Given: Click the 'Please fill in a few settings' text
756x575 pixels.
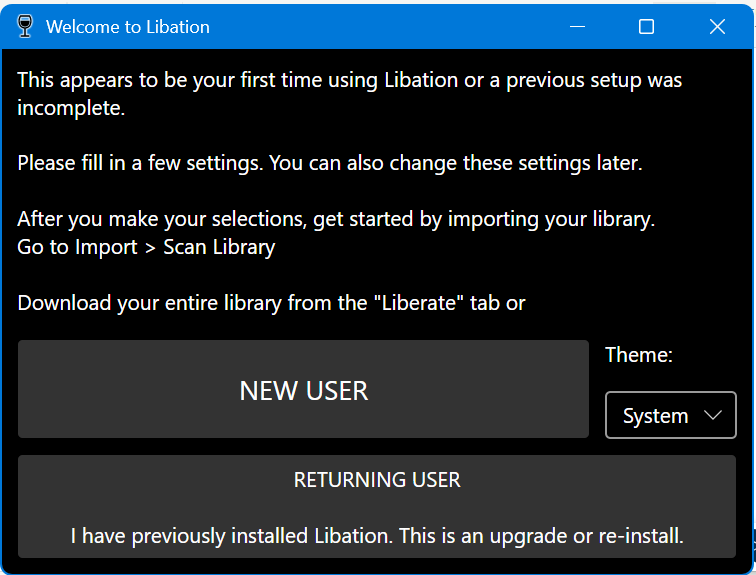Looking at the screenshot, I should tap(329, 162).
